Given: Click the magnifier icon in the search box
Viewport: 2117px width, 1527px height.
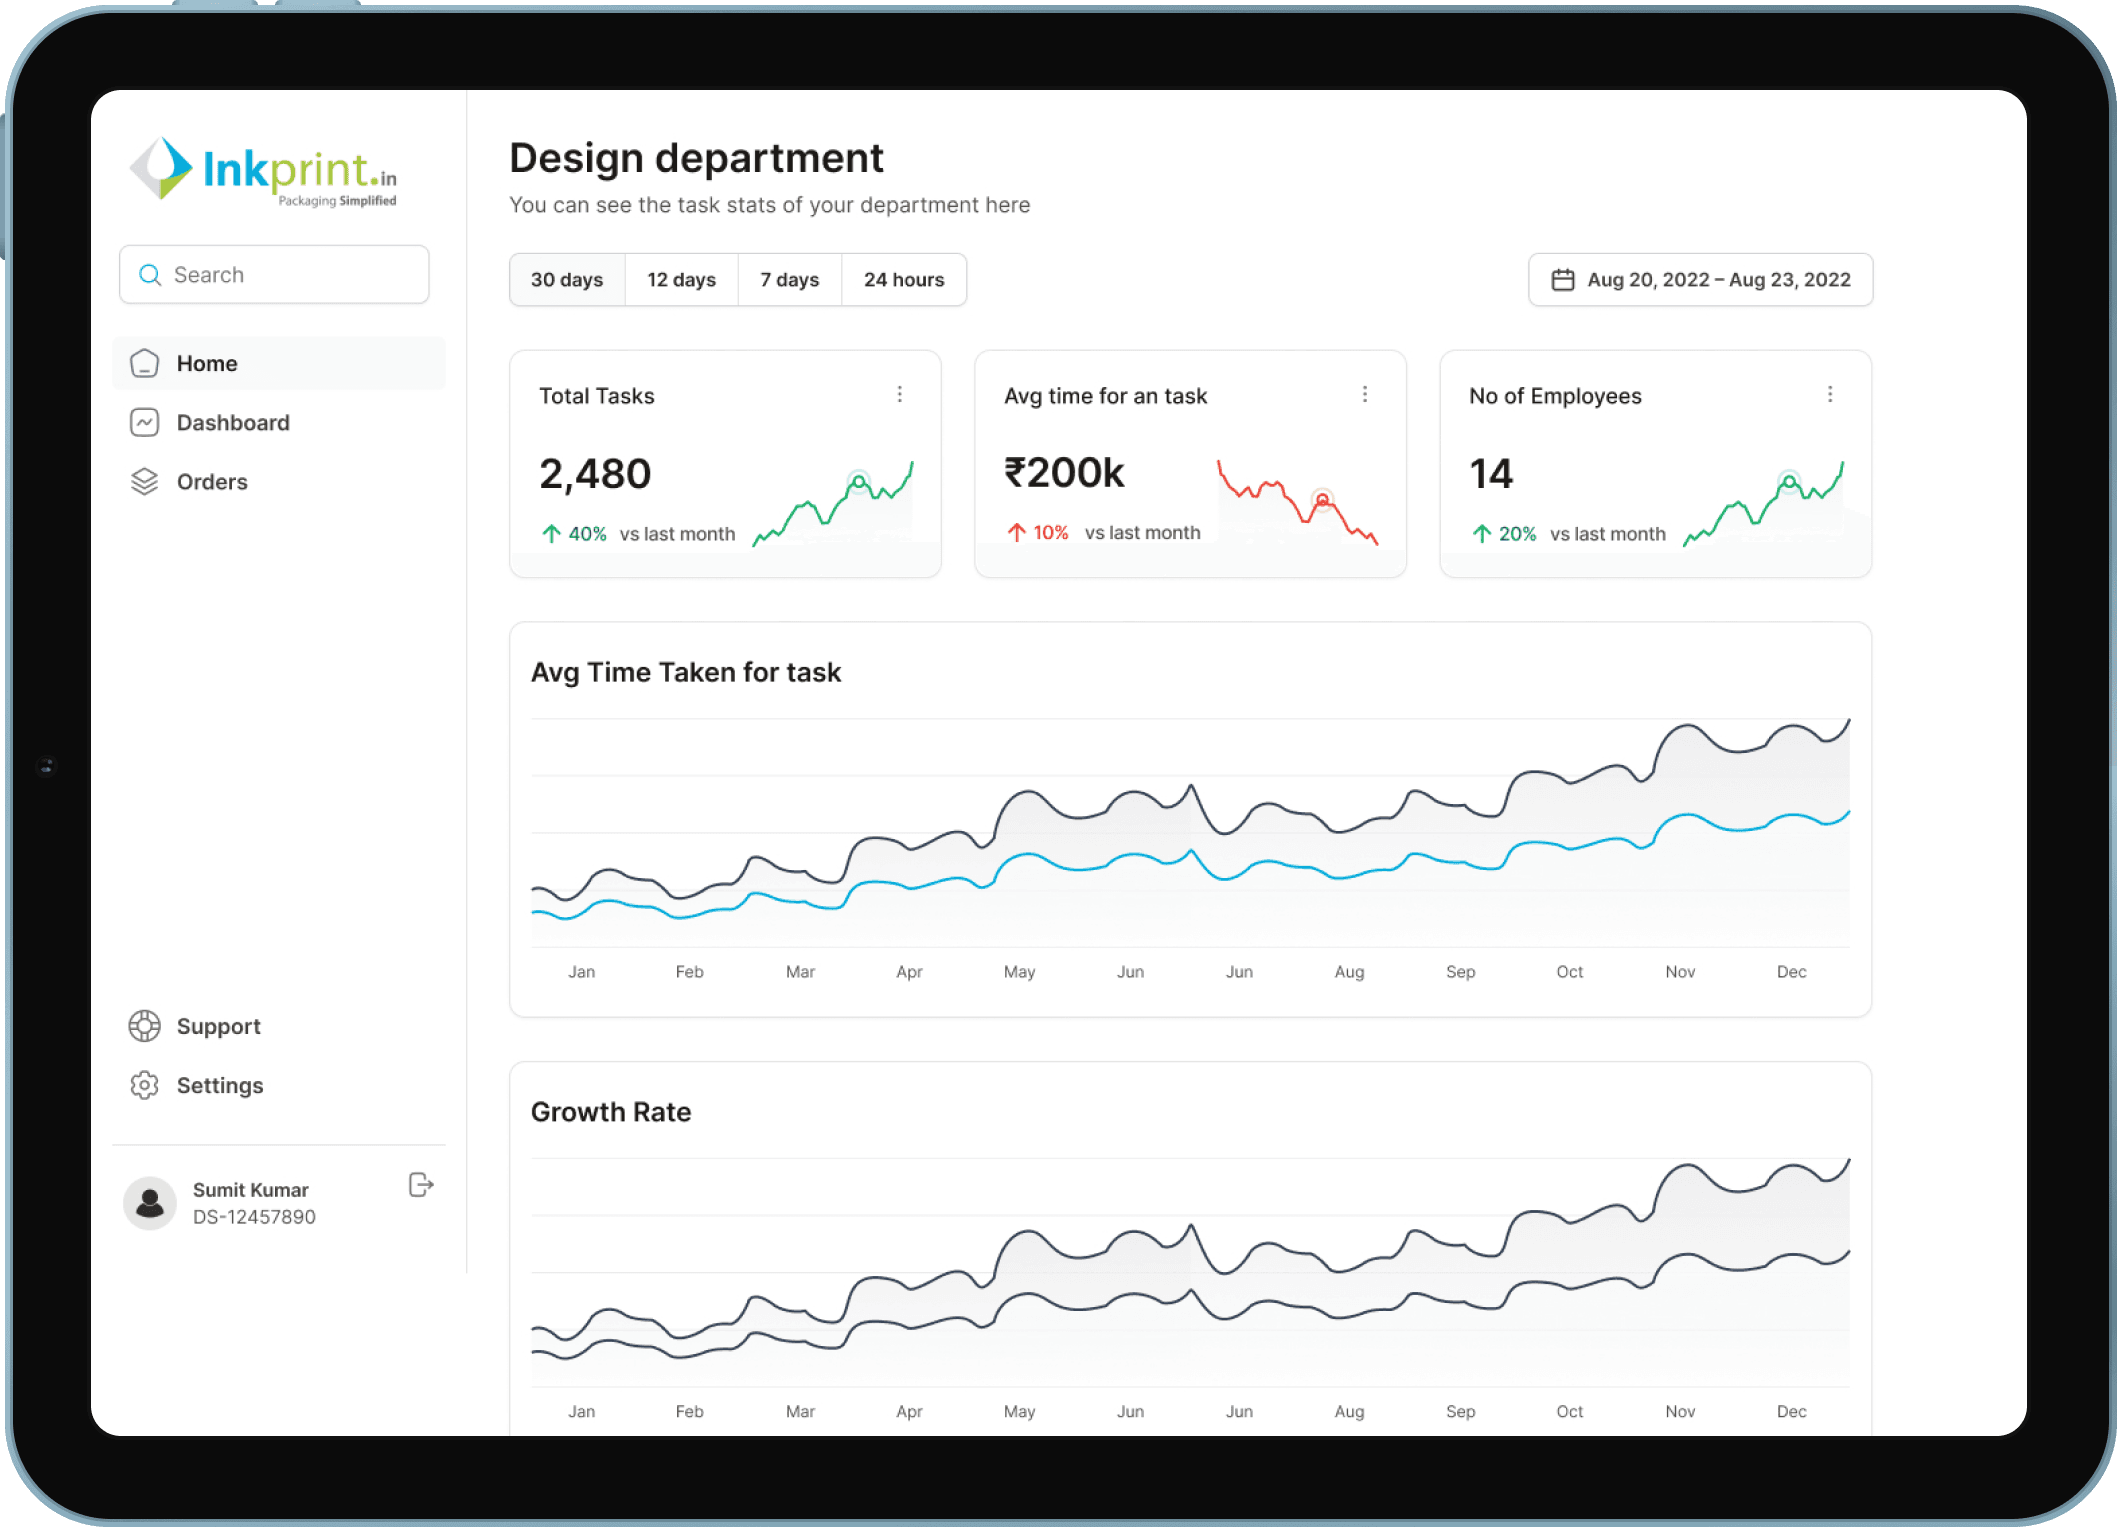Looking at the screenshot, I should tap(150, 275).
